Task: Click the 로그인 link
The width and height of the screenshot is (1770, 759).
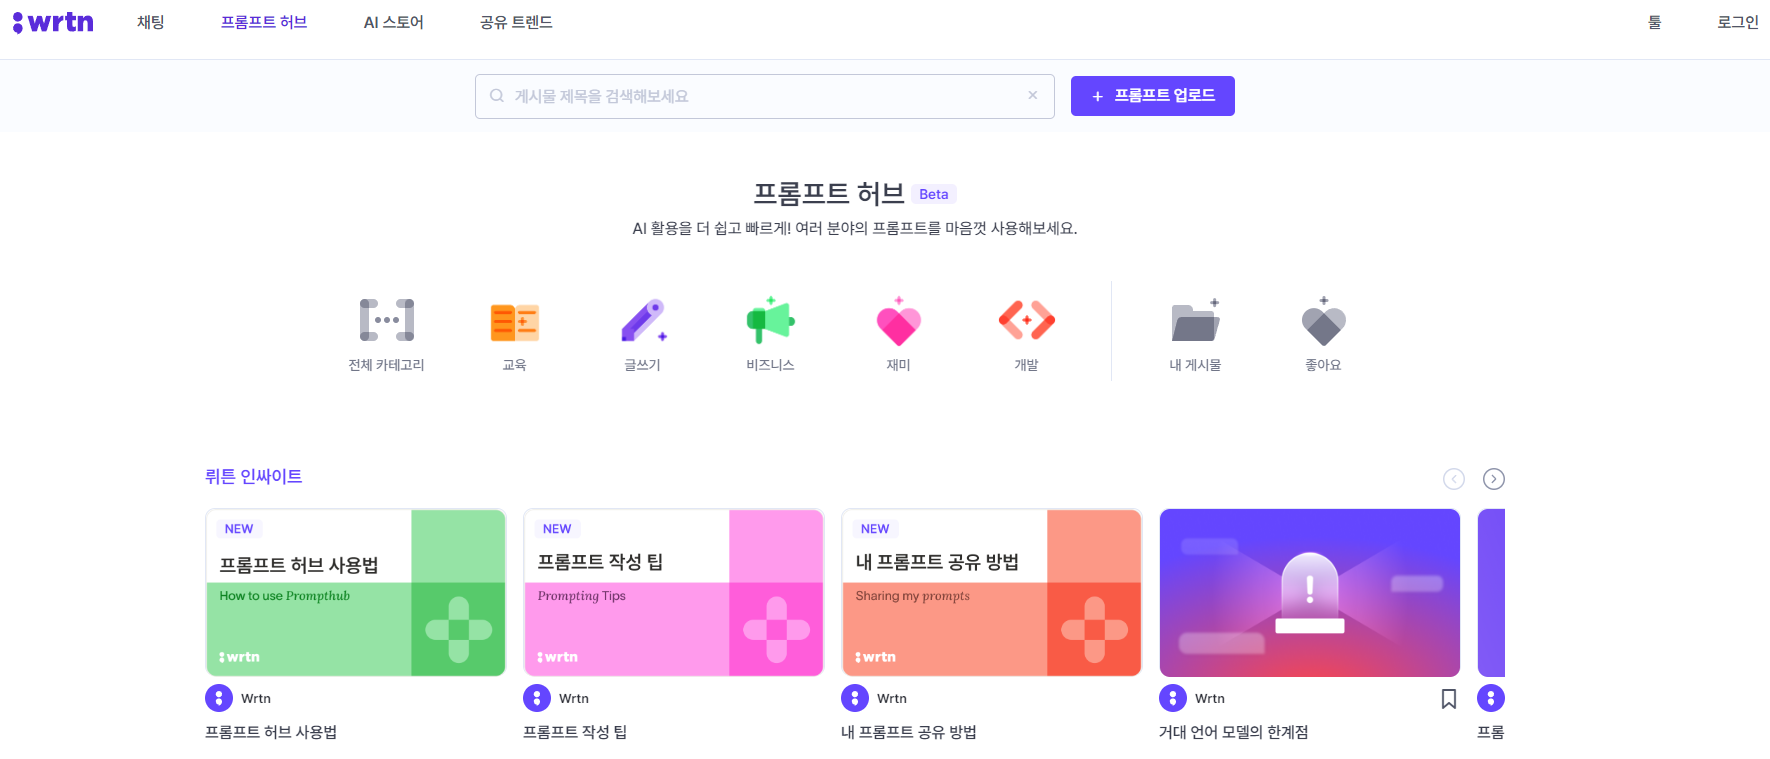Action: coord(1737,22)
